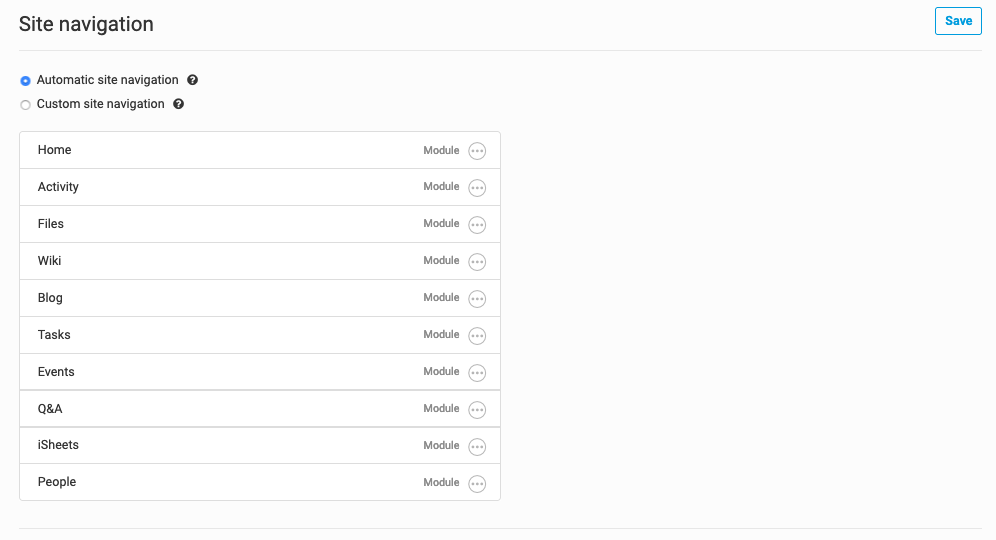Click the Save button
This screenshot has width=996, height=540.
click(958, 21)
